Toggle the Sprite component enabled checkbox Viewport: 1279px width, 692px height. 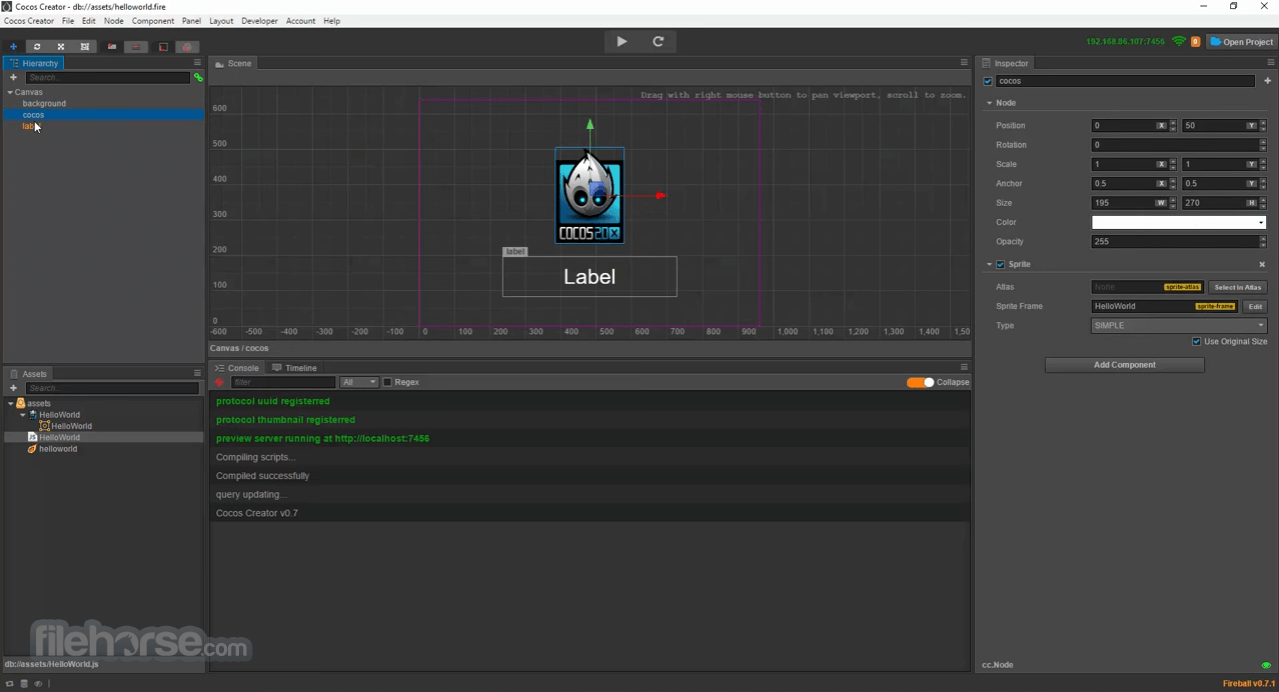(1000, 264)
